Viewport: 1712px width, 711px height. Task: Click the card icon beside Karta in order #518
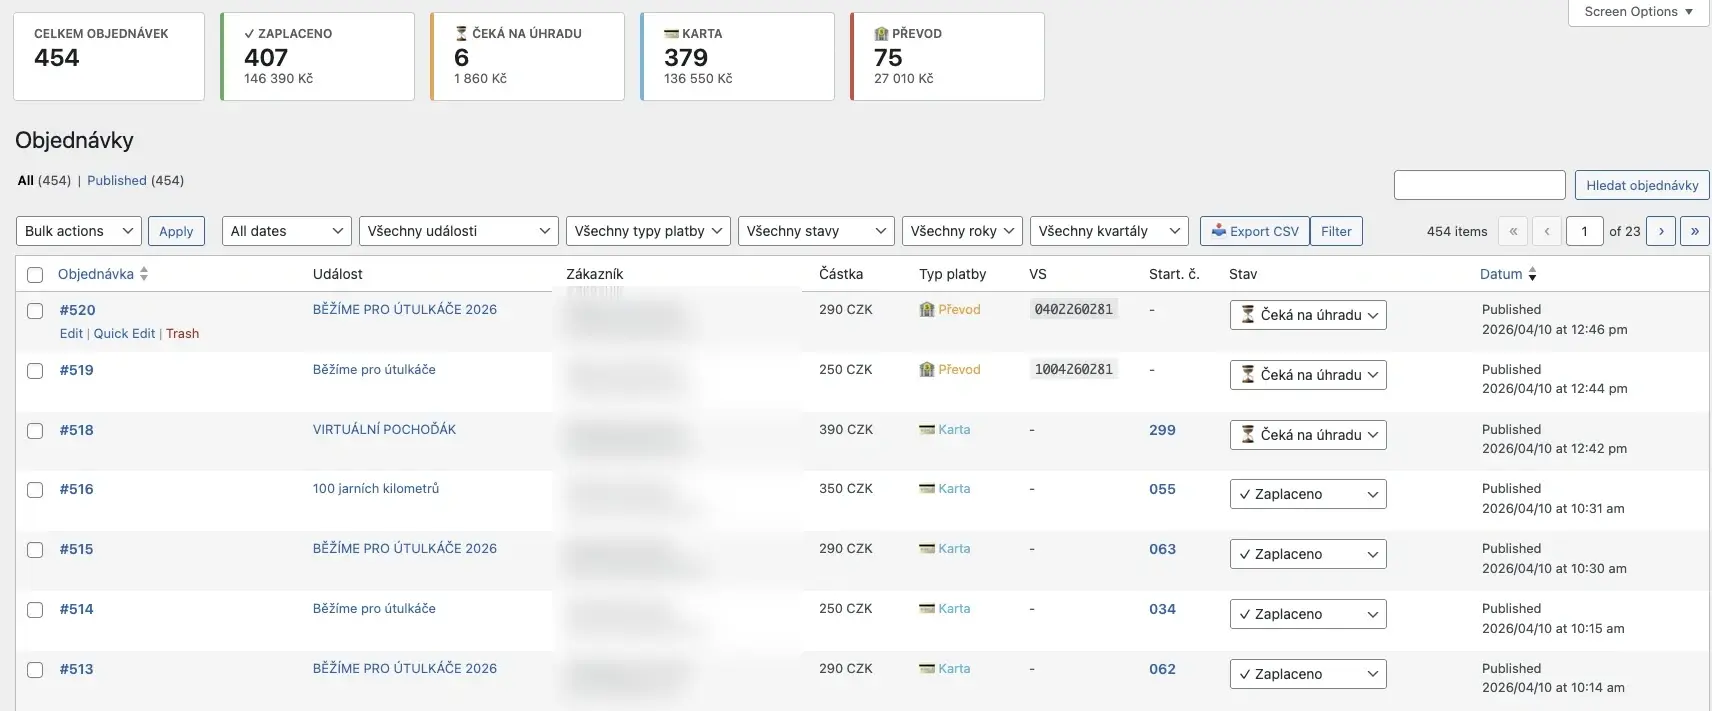927,430
